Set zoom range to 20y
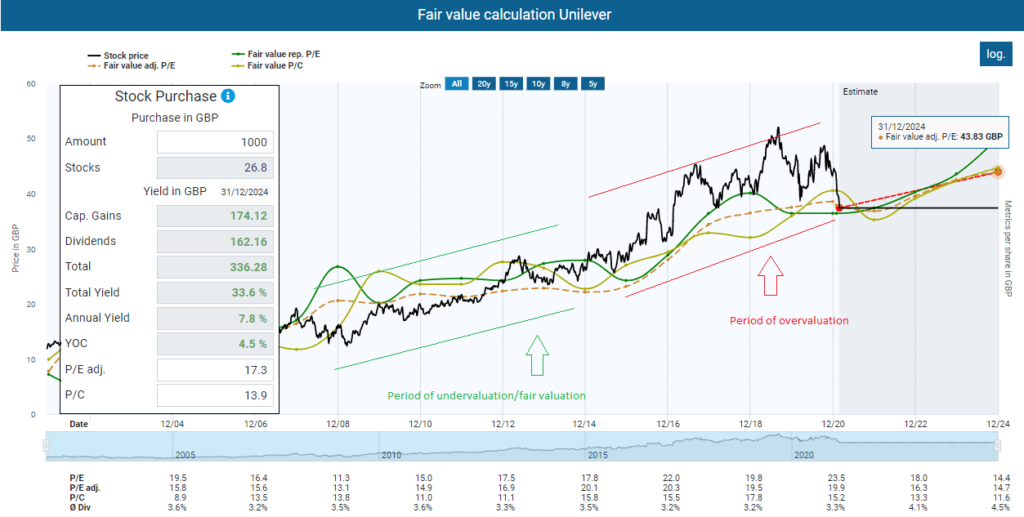 pyautogui.click(x=484, y=84)
